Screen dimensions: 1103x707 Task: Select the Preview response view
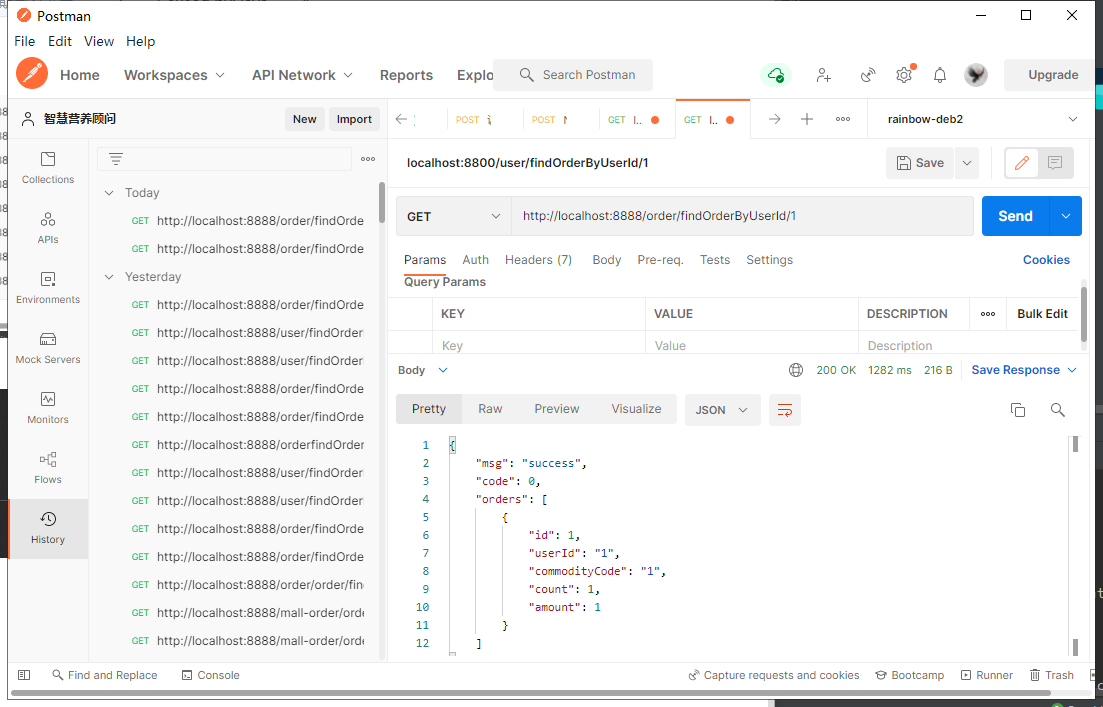coord(556,409)
